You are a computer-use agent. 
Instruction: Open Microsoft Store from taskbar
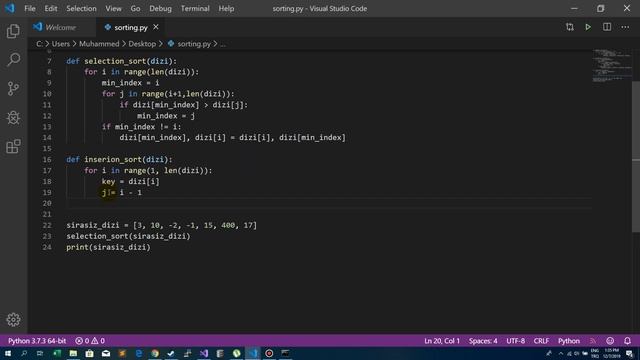[89, 353]
